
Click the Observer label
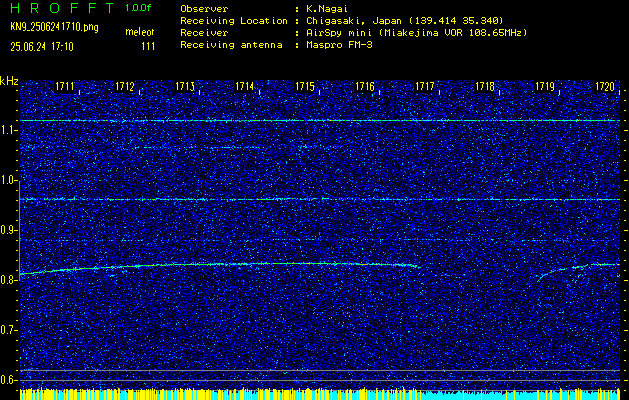click(204, 9)
